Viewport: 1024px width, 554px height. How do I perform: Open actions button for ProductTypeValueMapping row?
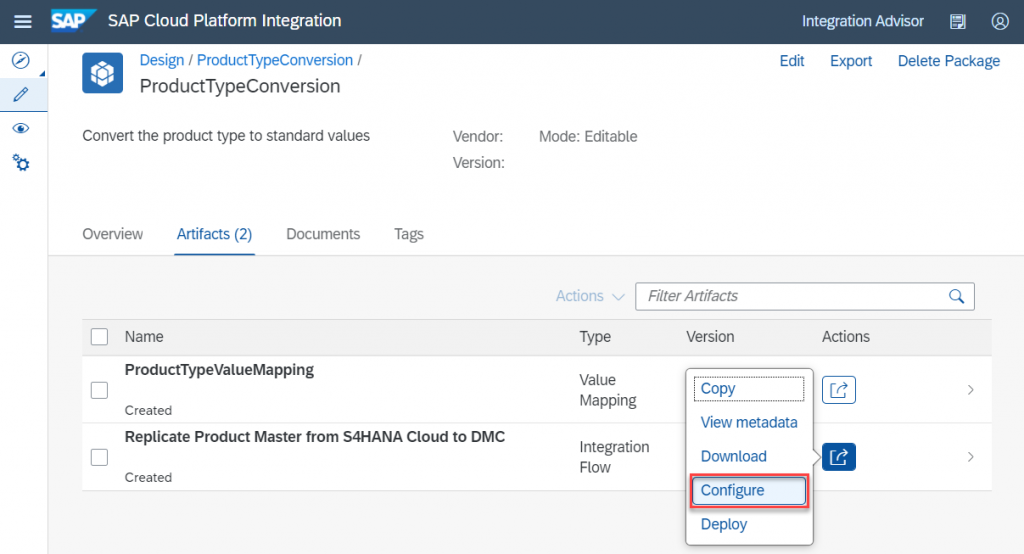[x=839, y=390]
